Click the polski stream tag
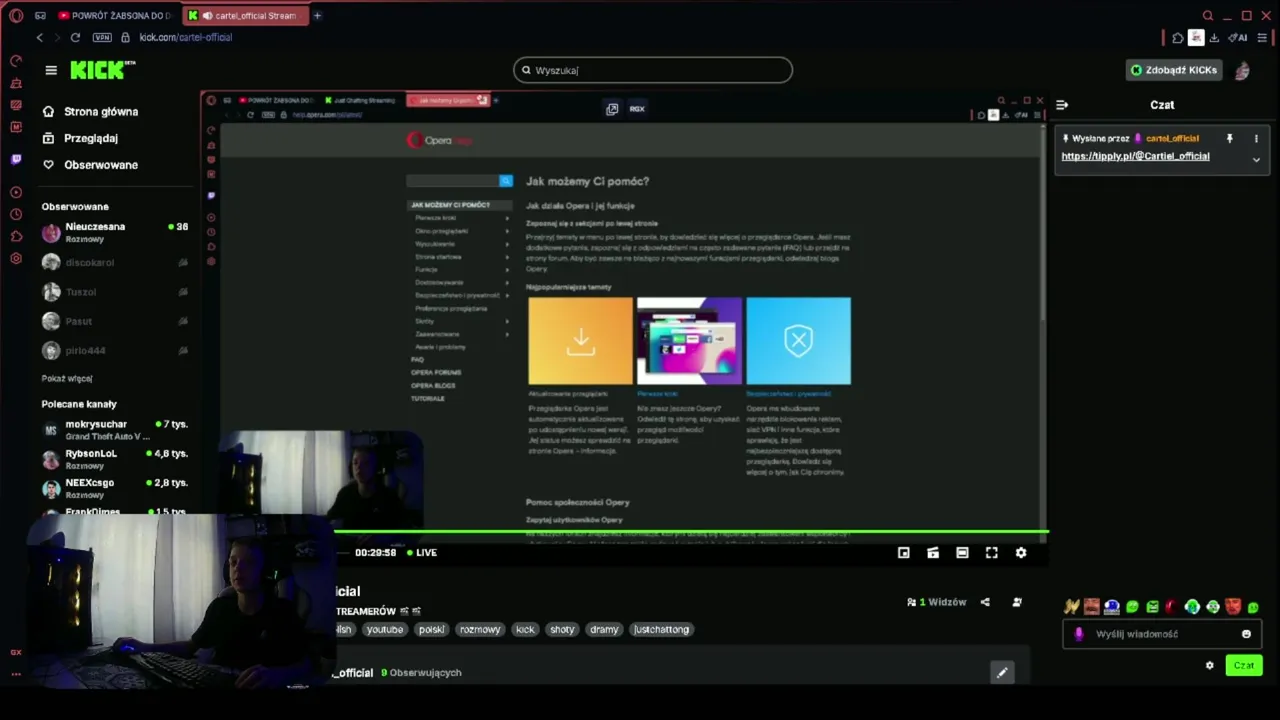Viewport: 1280px width, 720px height. 431,630
